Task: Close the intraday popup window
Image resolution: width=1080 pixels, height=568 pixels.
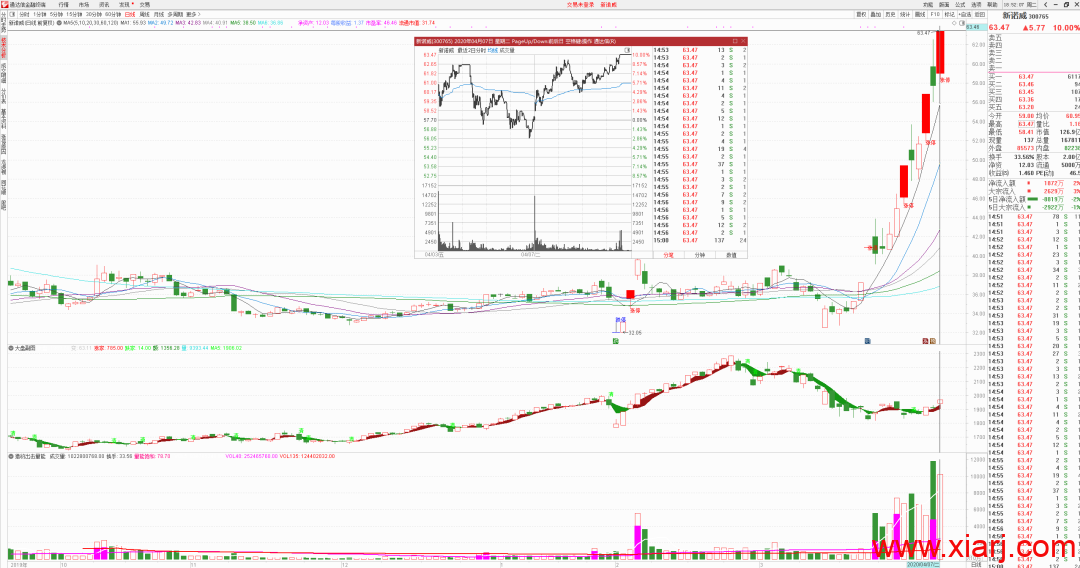Action: pos(742,41)
